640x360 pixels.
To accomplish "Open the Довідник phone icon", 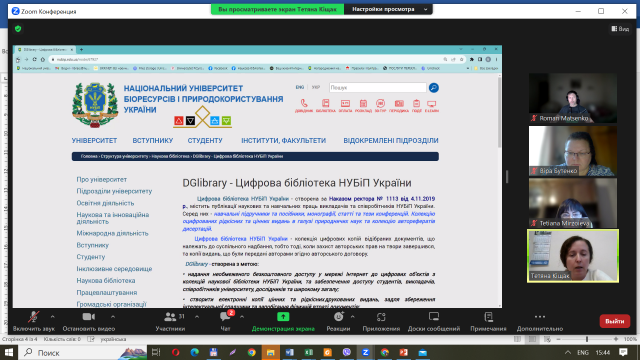I will [304, 105].
